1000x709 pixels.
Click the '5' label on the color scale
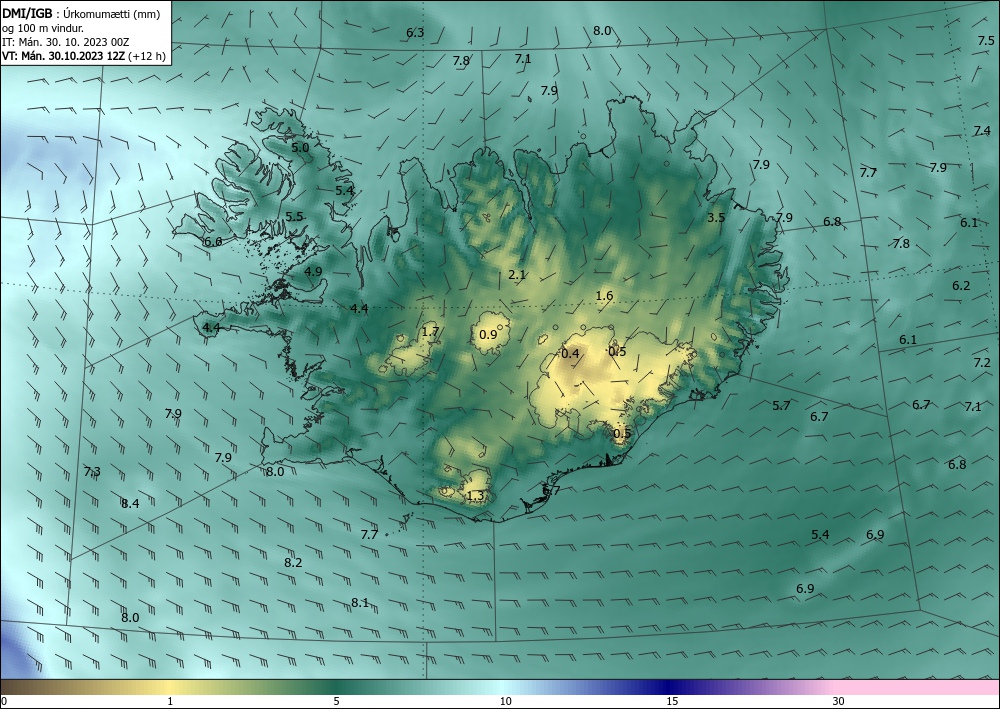[x=336, y=701]
